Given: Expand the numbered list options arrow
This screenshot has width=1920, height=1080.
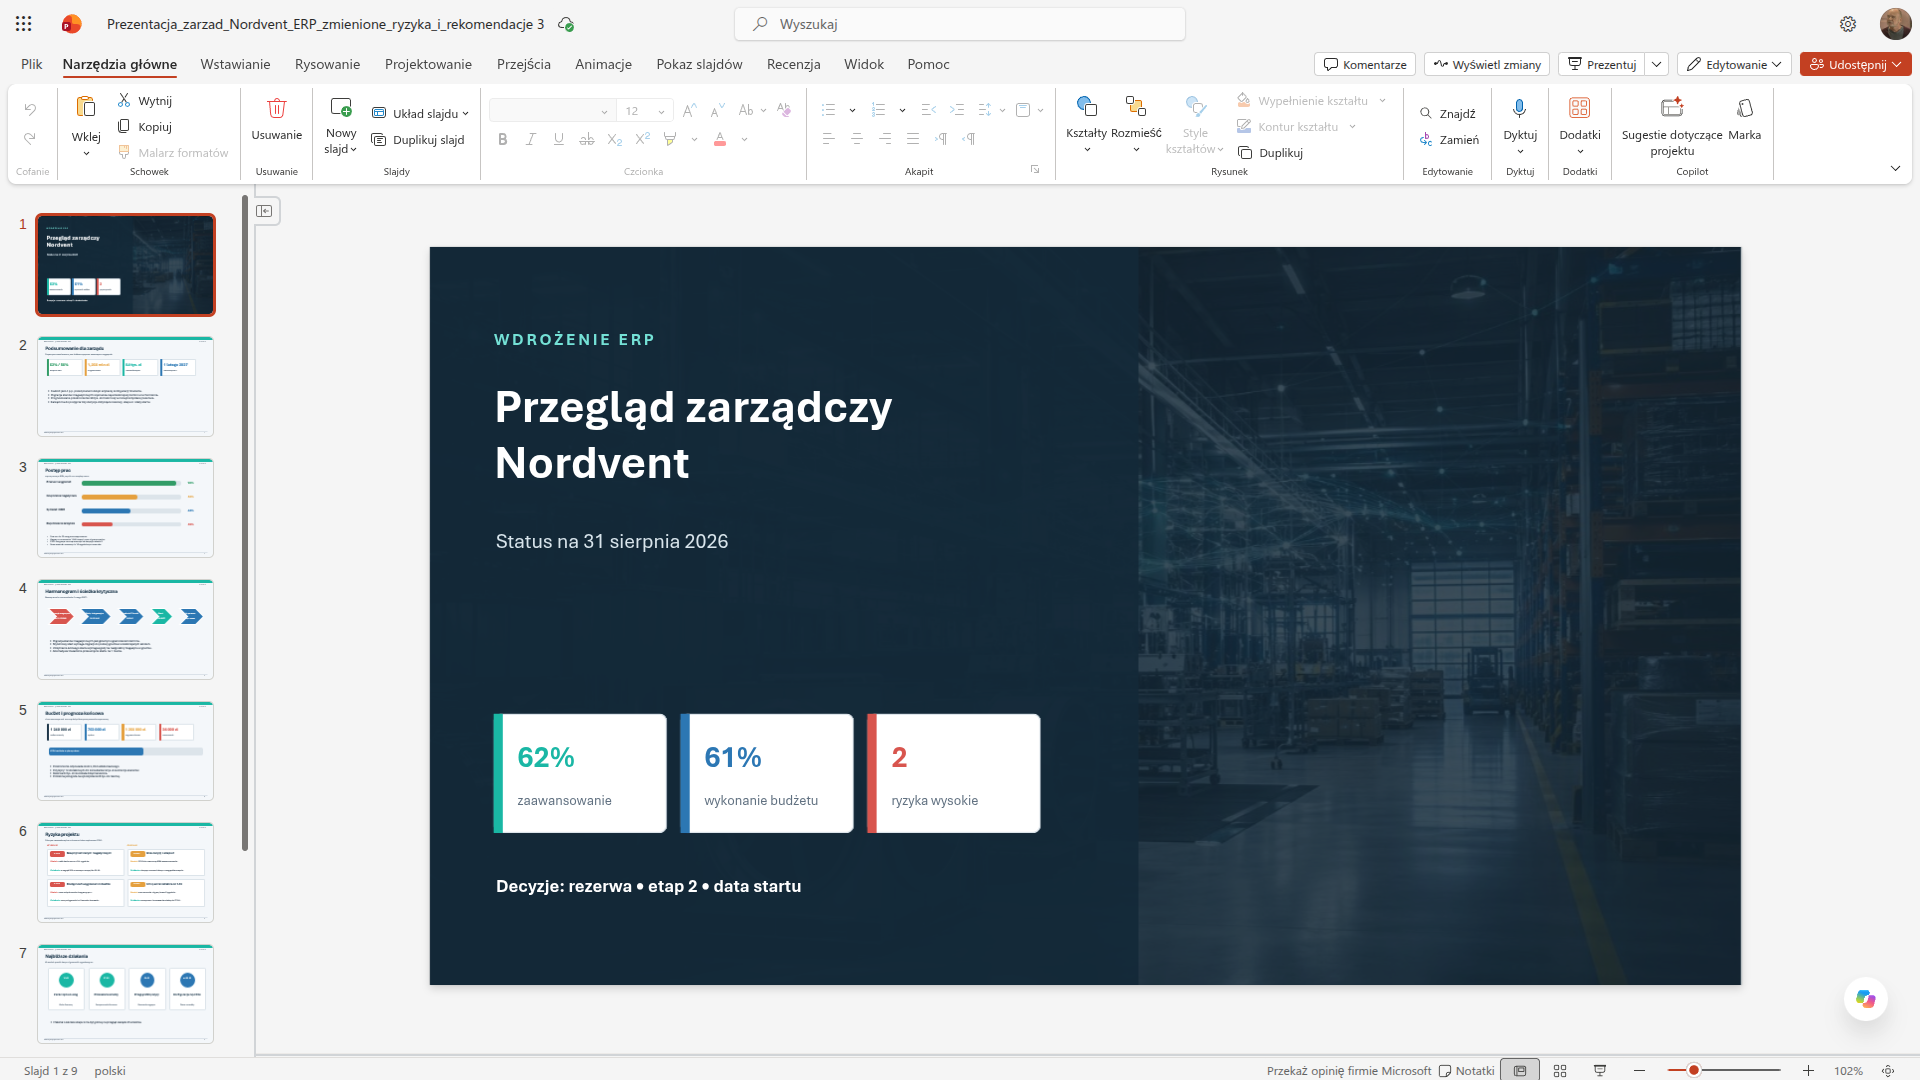Looking at the screenshot, I should 902,110.
